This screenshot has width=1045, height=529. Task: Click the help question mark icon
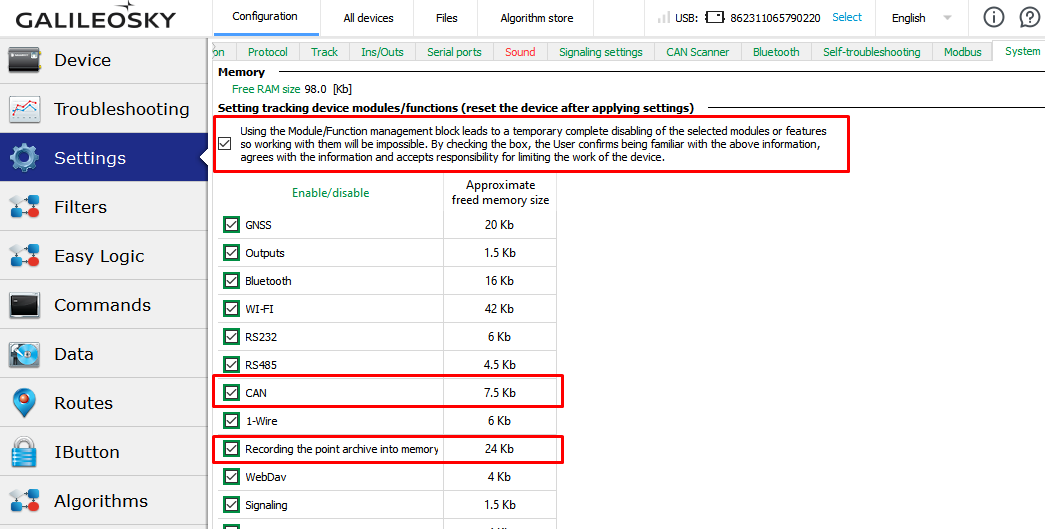[1029, 17]
